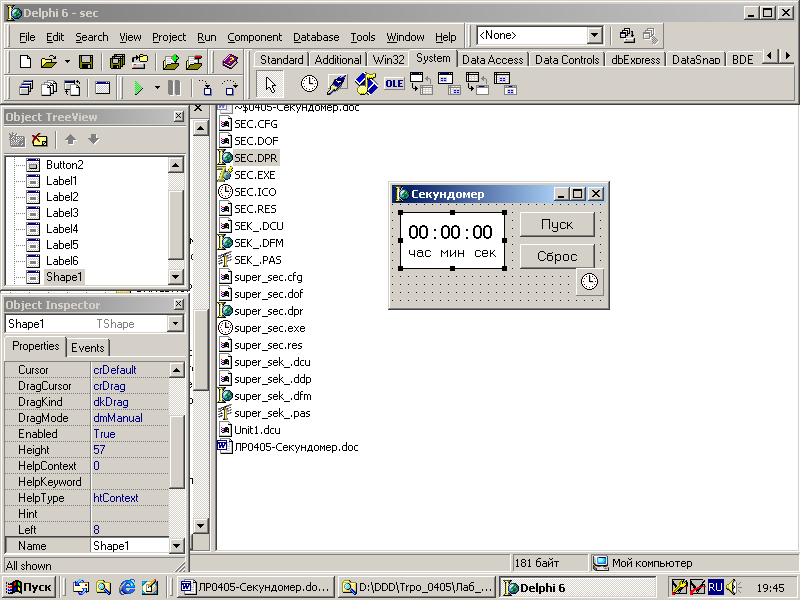The width and height of the screenshot is (800, 600).
Task: Click the View Form toolbar icon
Action: 49,88
